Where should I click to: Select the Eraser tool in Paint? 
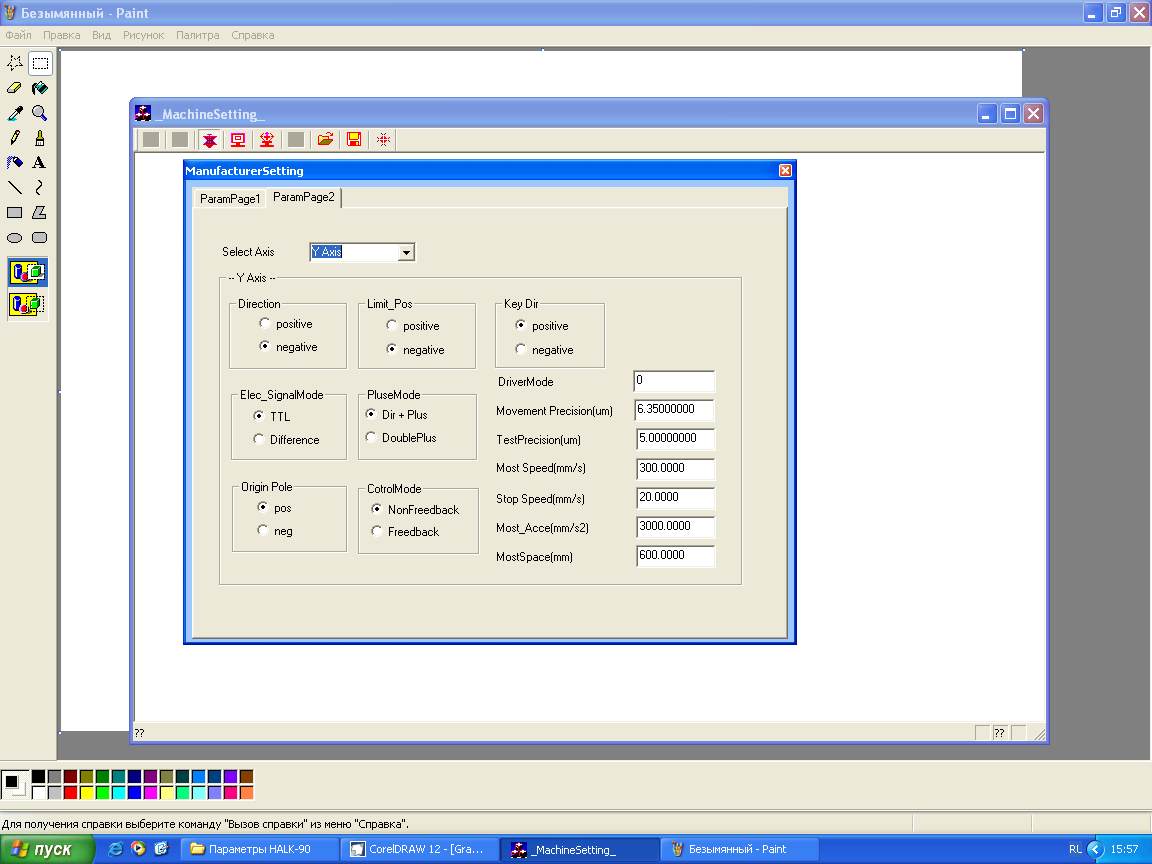click(x=15, y=88)
